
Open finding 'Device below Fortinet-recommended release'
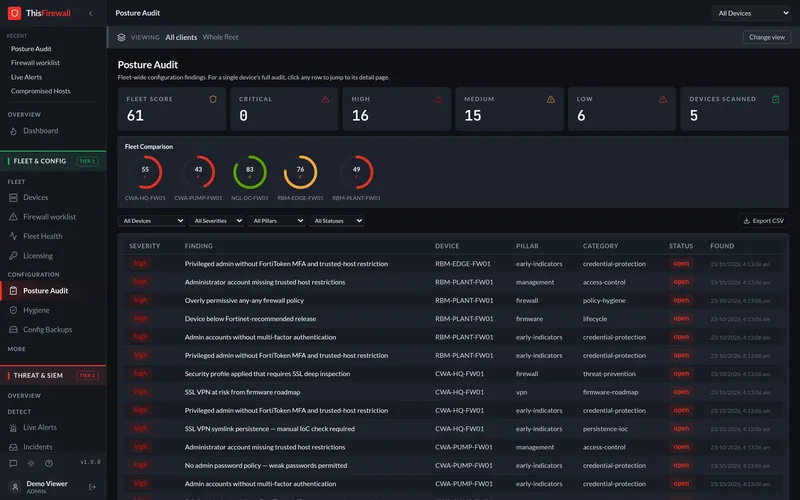453,319
